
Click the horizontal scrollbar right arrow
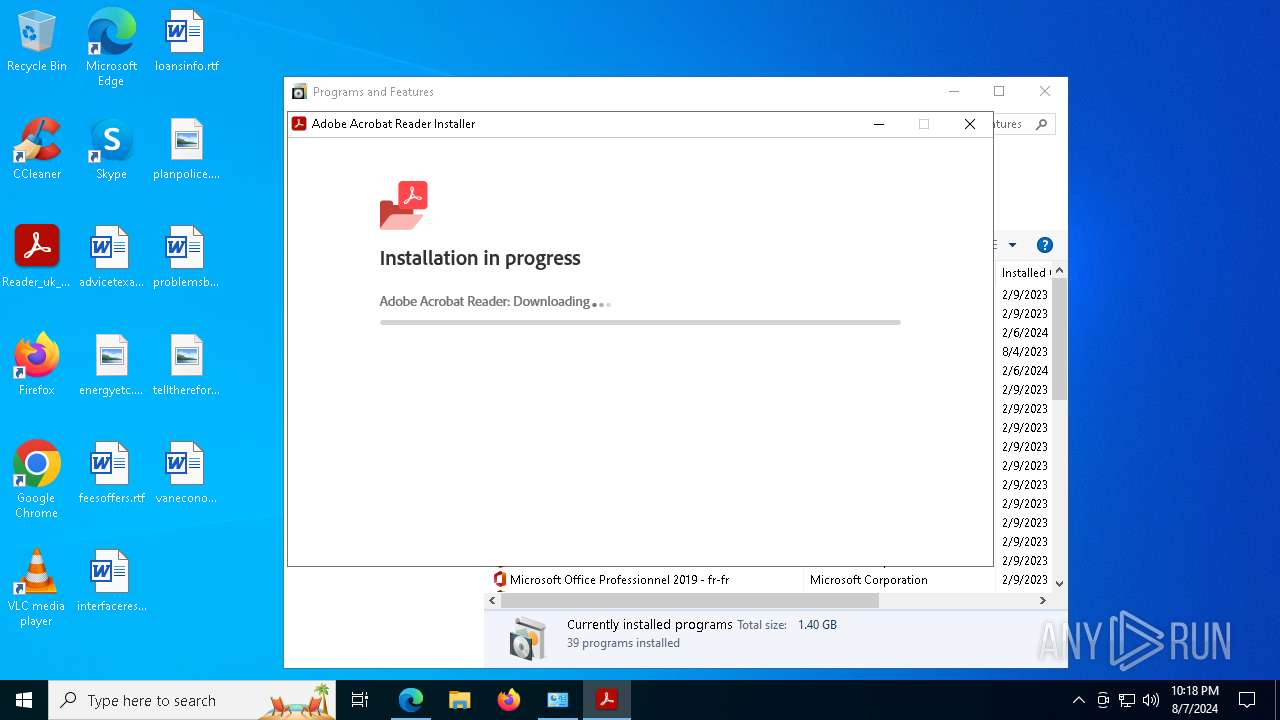coord(1042,600)
